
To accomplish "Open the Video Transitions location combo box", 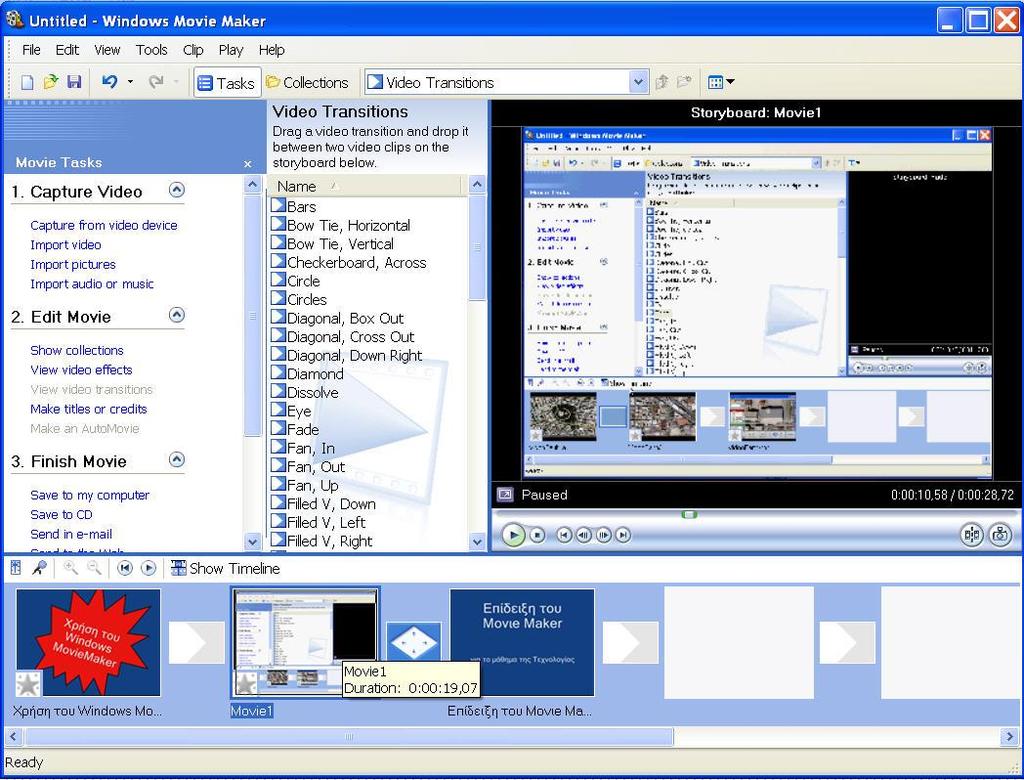I will pyautogui.click(x=506, y=82).
